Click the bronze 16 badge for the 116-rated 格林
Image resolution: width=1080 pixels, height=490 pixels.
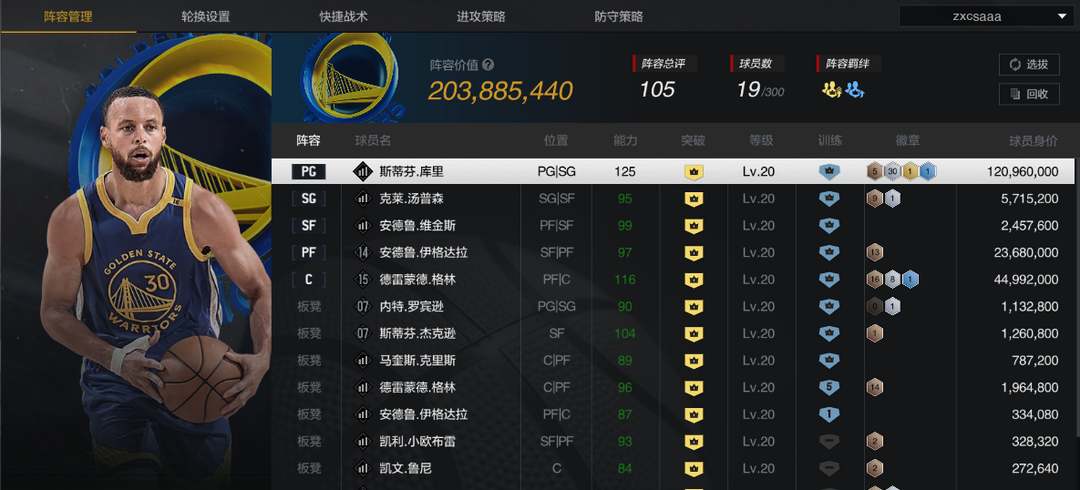click(875, 279)
